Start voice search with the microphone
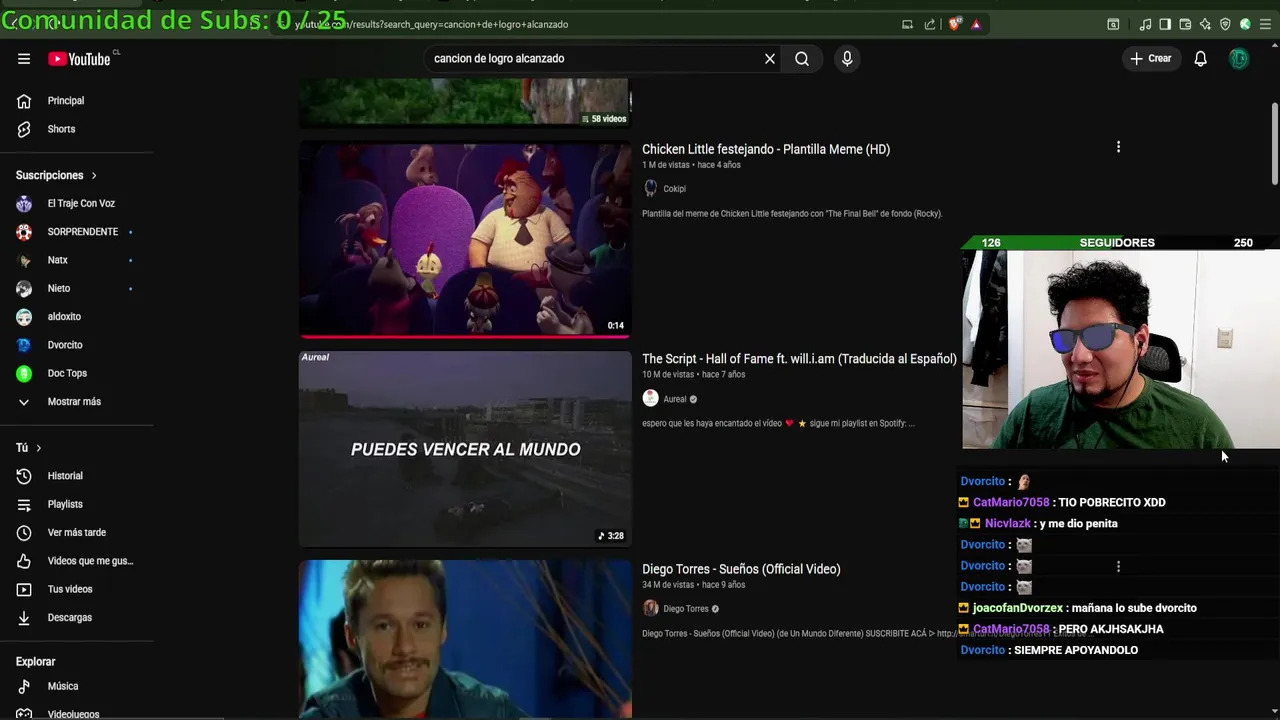Image resolution: width=1280 pixels, height=720 pixels. [x=847, y=59]
